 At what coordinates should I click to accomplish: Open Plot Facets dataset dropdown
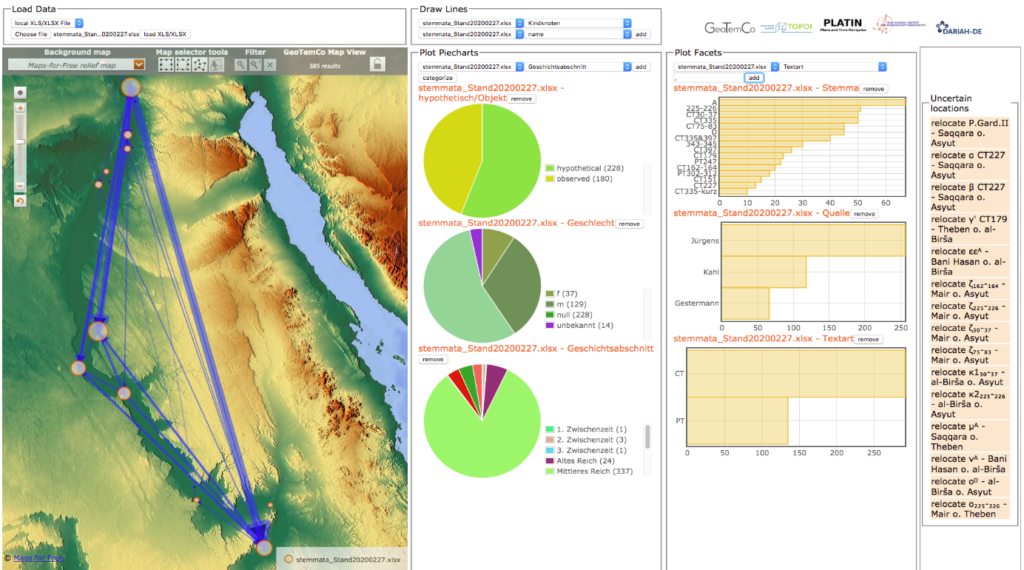tap(726, 67)
